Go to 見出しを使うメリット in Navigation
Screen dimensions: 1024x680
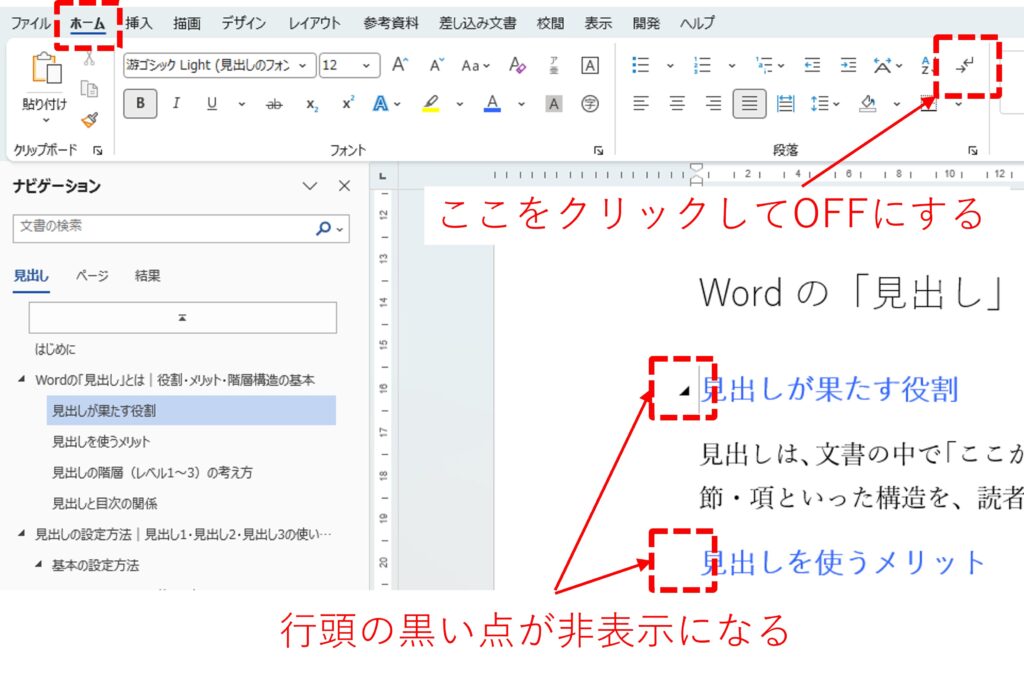[x=101, y=442]
